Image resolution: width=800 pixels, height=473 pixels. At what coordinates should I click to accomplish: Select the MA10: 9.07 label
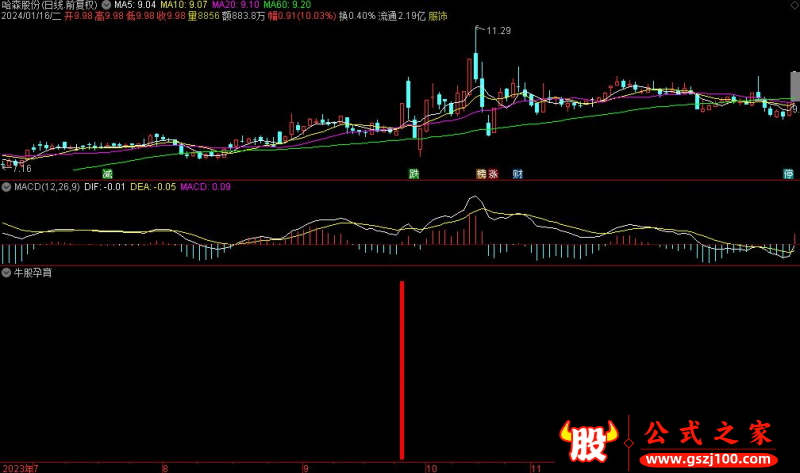click(x=184, y=5)
